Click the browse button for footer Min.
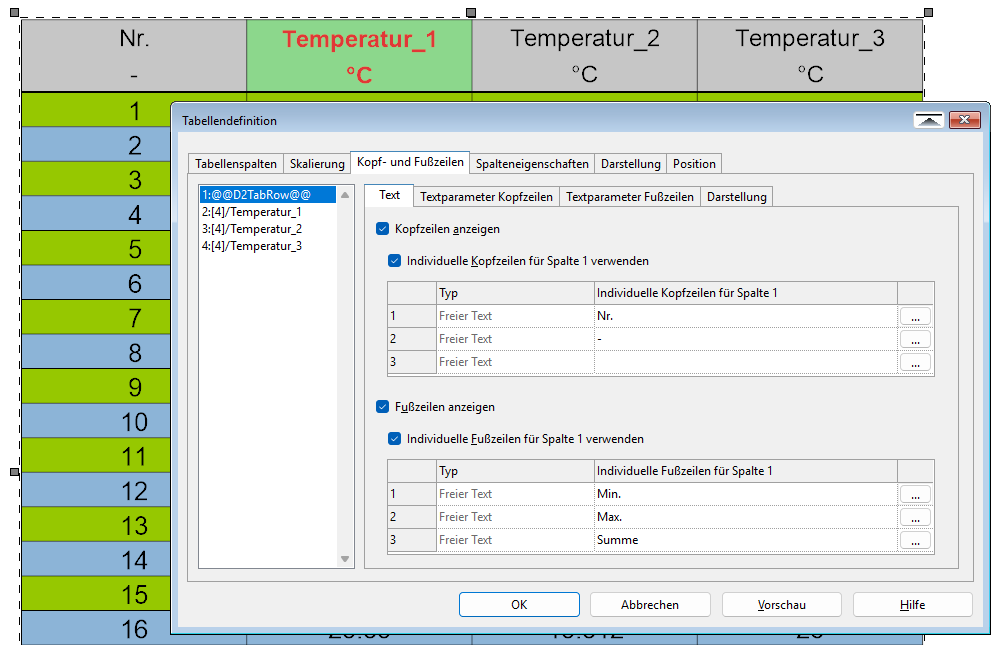This screenshot has height=645, width=1001. 915,494
